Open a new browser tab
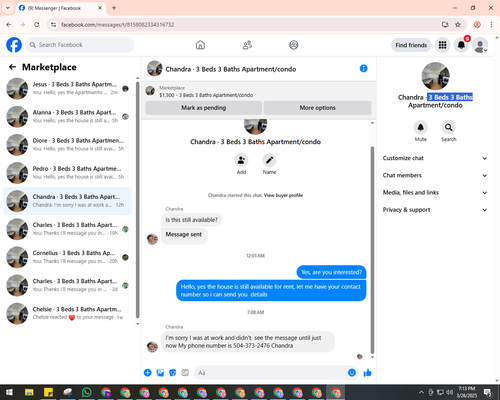Image resolution: width=500 pixels, height=400 pixels. click(114, 8)
